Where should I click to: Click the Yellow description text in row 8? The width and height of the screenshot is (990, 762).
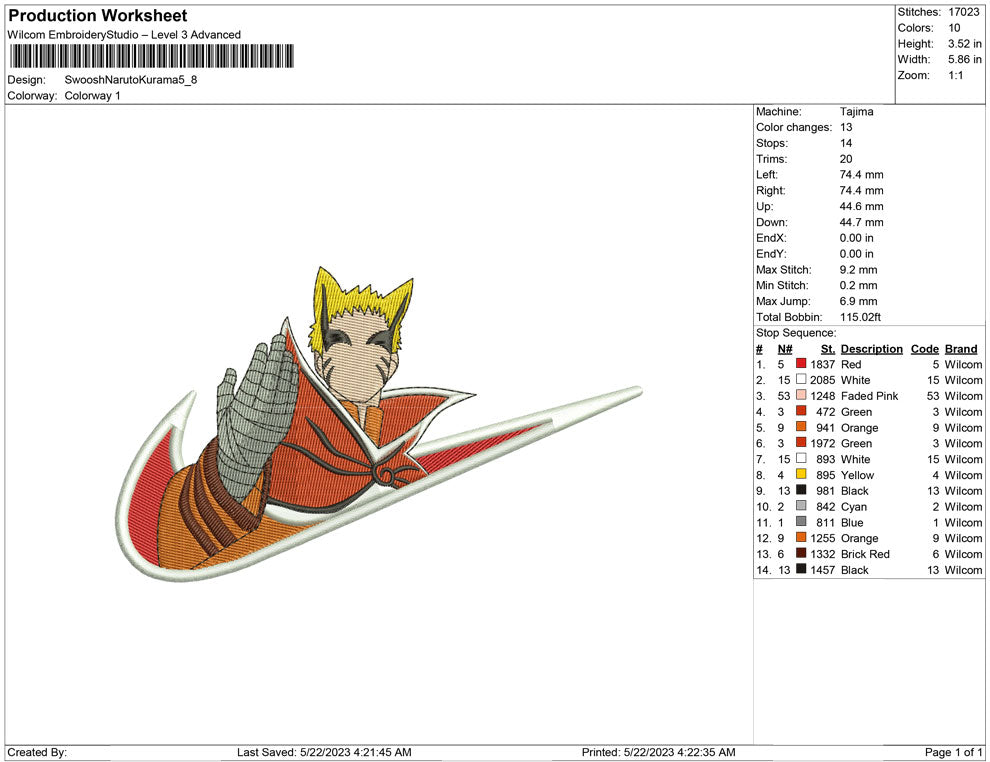pos(857,475)
